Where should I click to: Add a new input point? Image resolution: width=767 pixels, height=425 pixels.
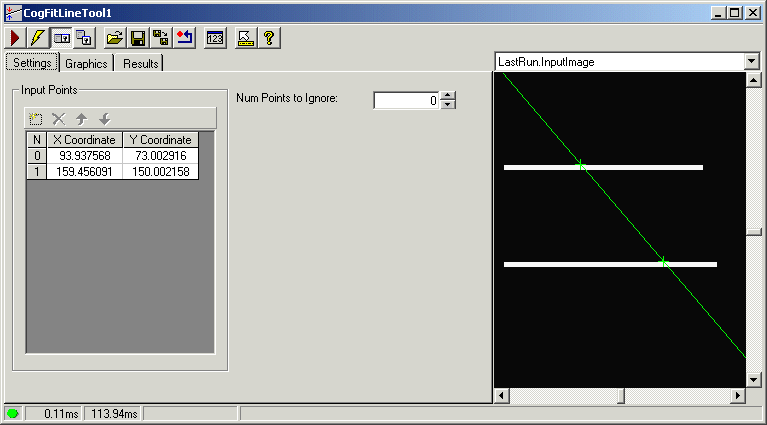click(36, 118)
